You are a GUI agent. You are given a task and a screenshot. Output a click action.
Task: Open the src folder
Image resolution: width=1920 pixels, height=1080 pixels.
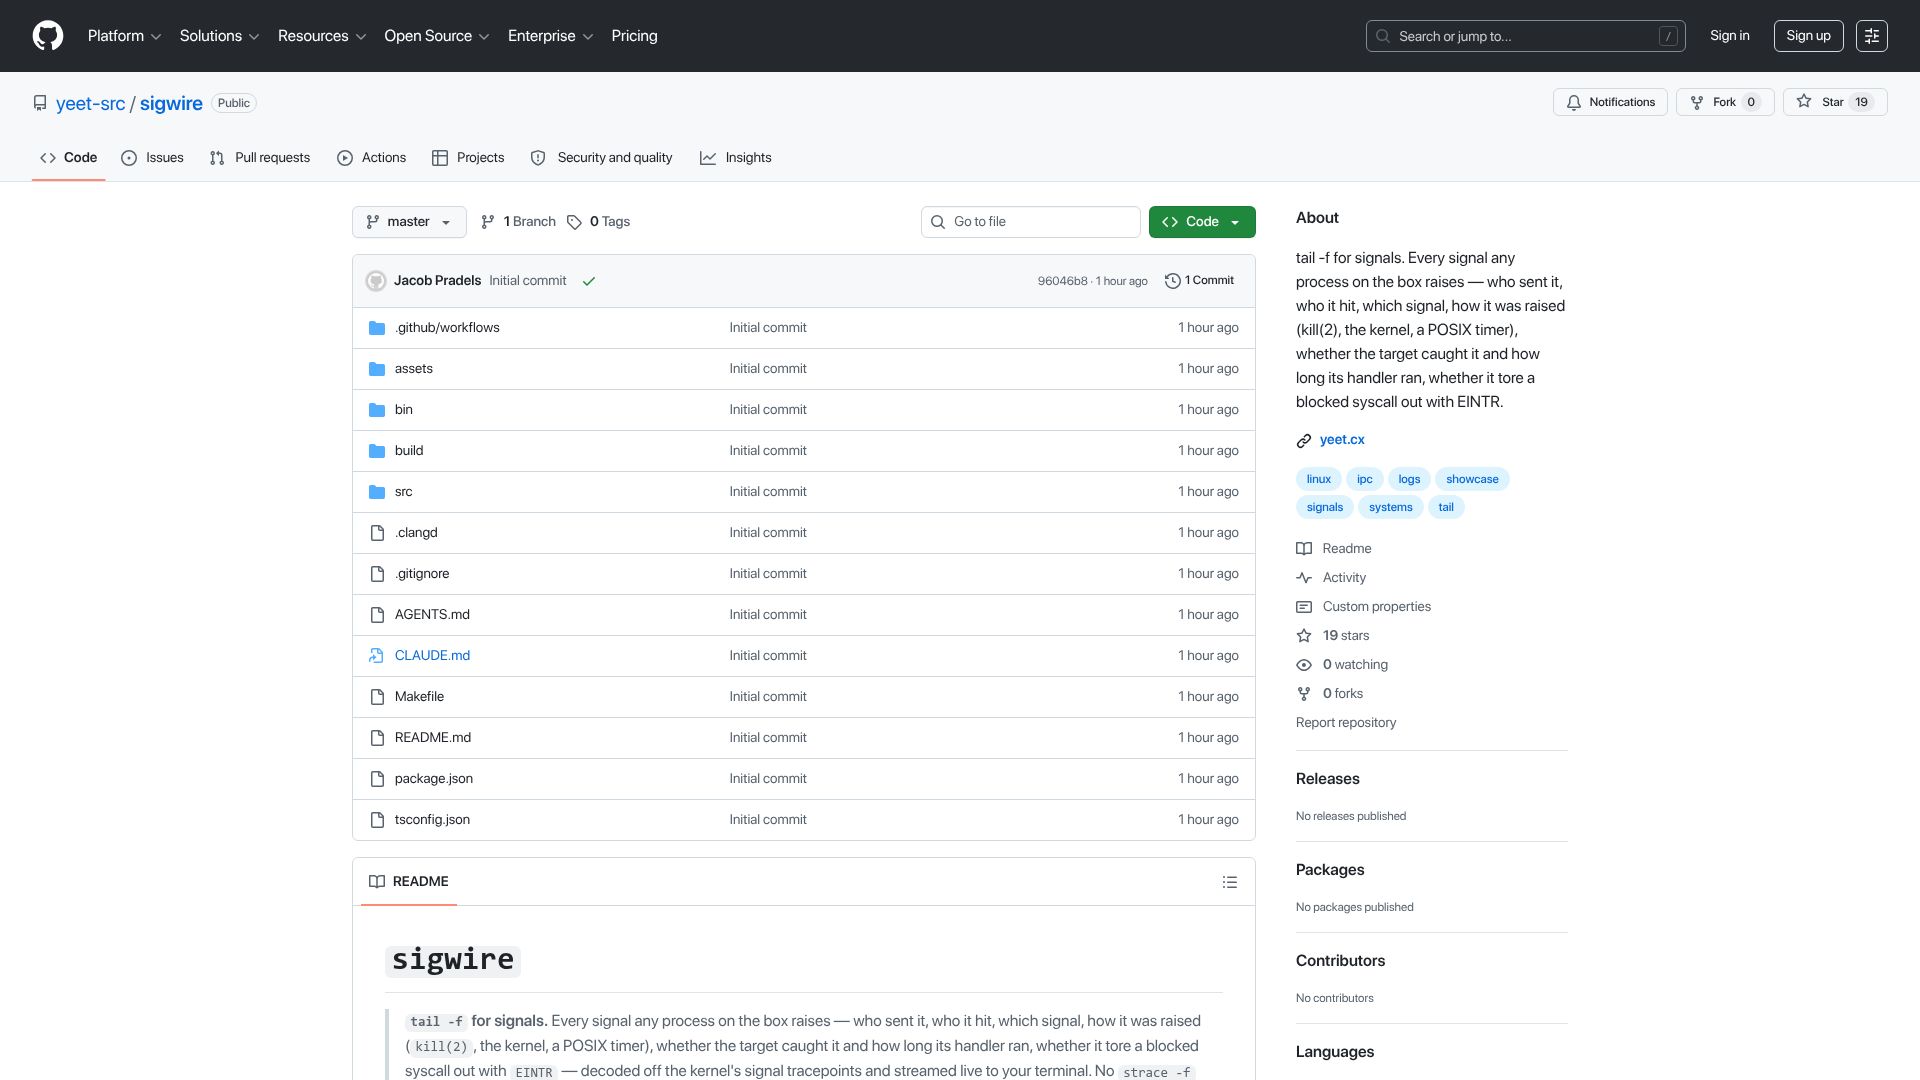point(403,492)
